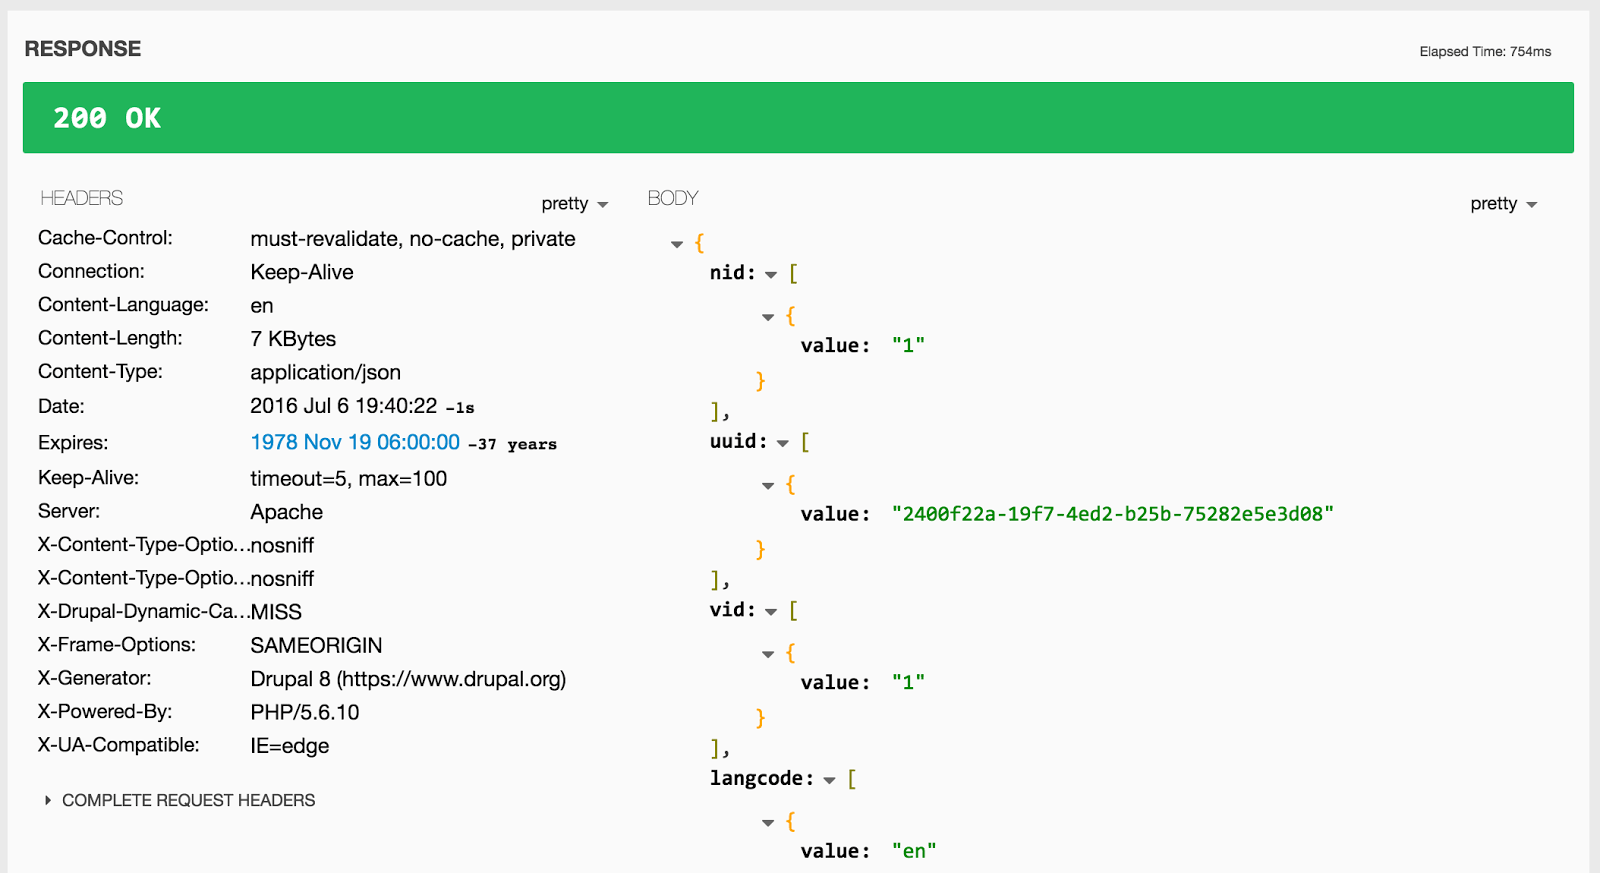The image size is (1600, 873).
Task: Click the Server value Apache
Action: pyautogui.click(x=287, y=512)
